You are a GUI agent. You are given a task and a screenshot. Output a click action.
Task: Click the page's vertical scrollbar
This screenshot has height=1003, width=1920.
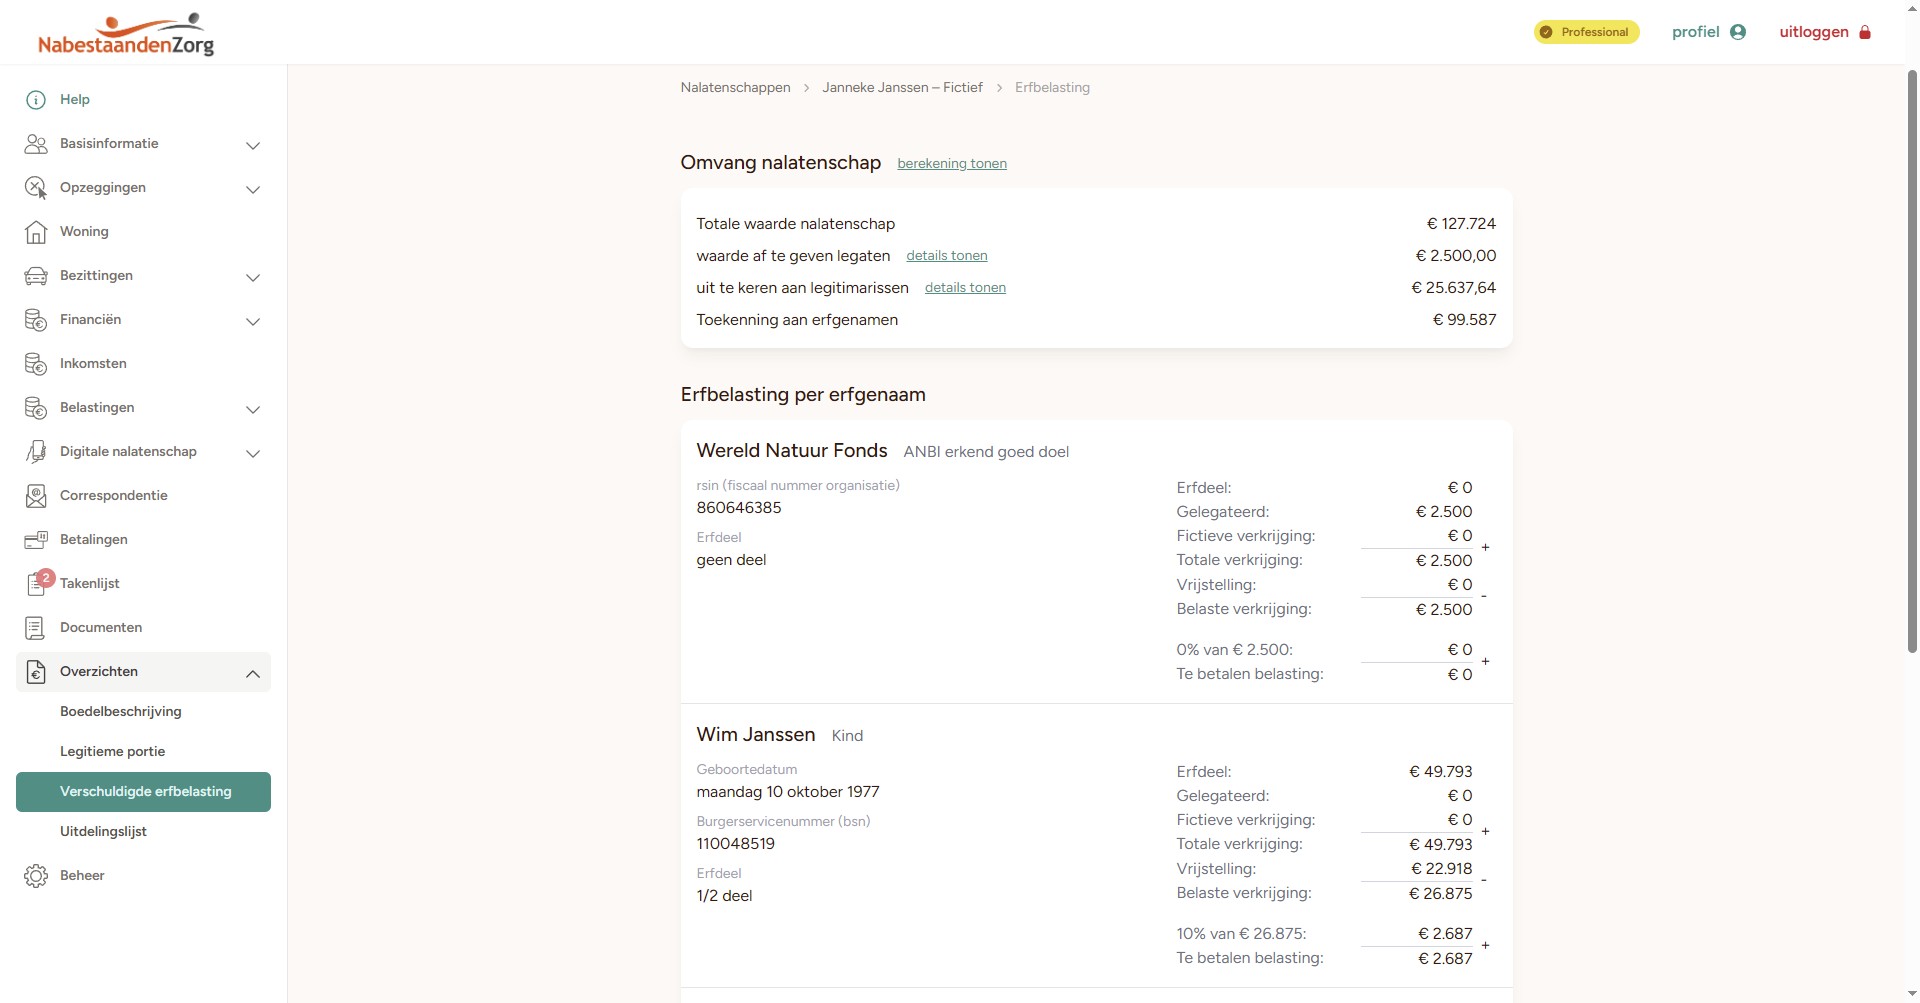1912,360
